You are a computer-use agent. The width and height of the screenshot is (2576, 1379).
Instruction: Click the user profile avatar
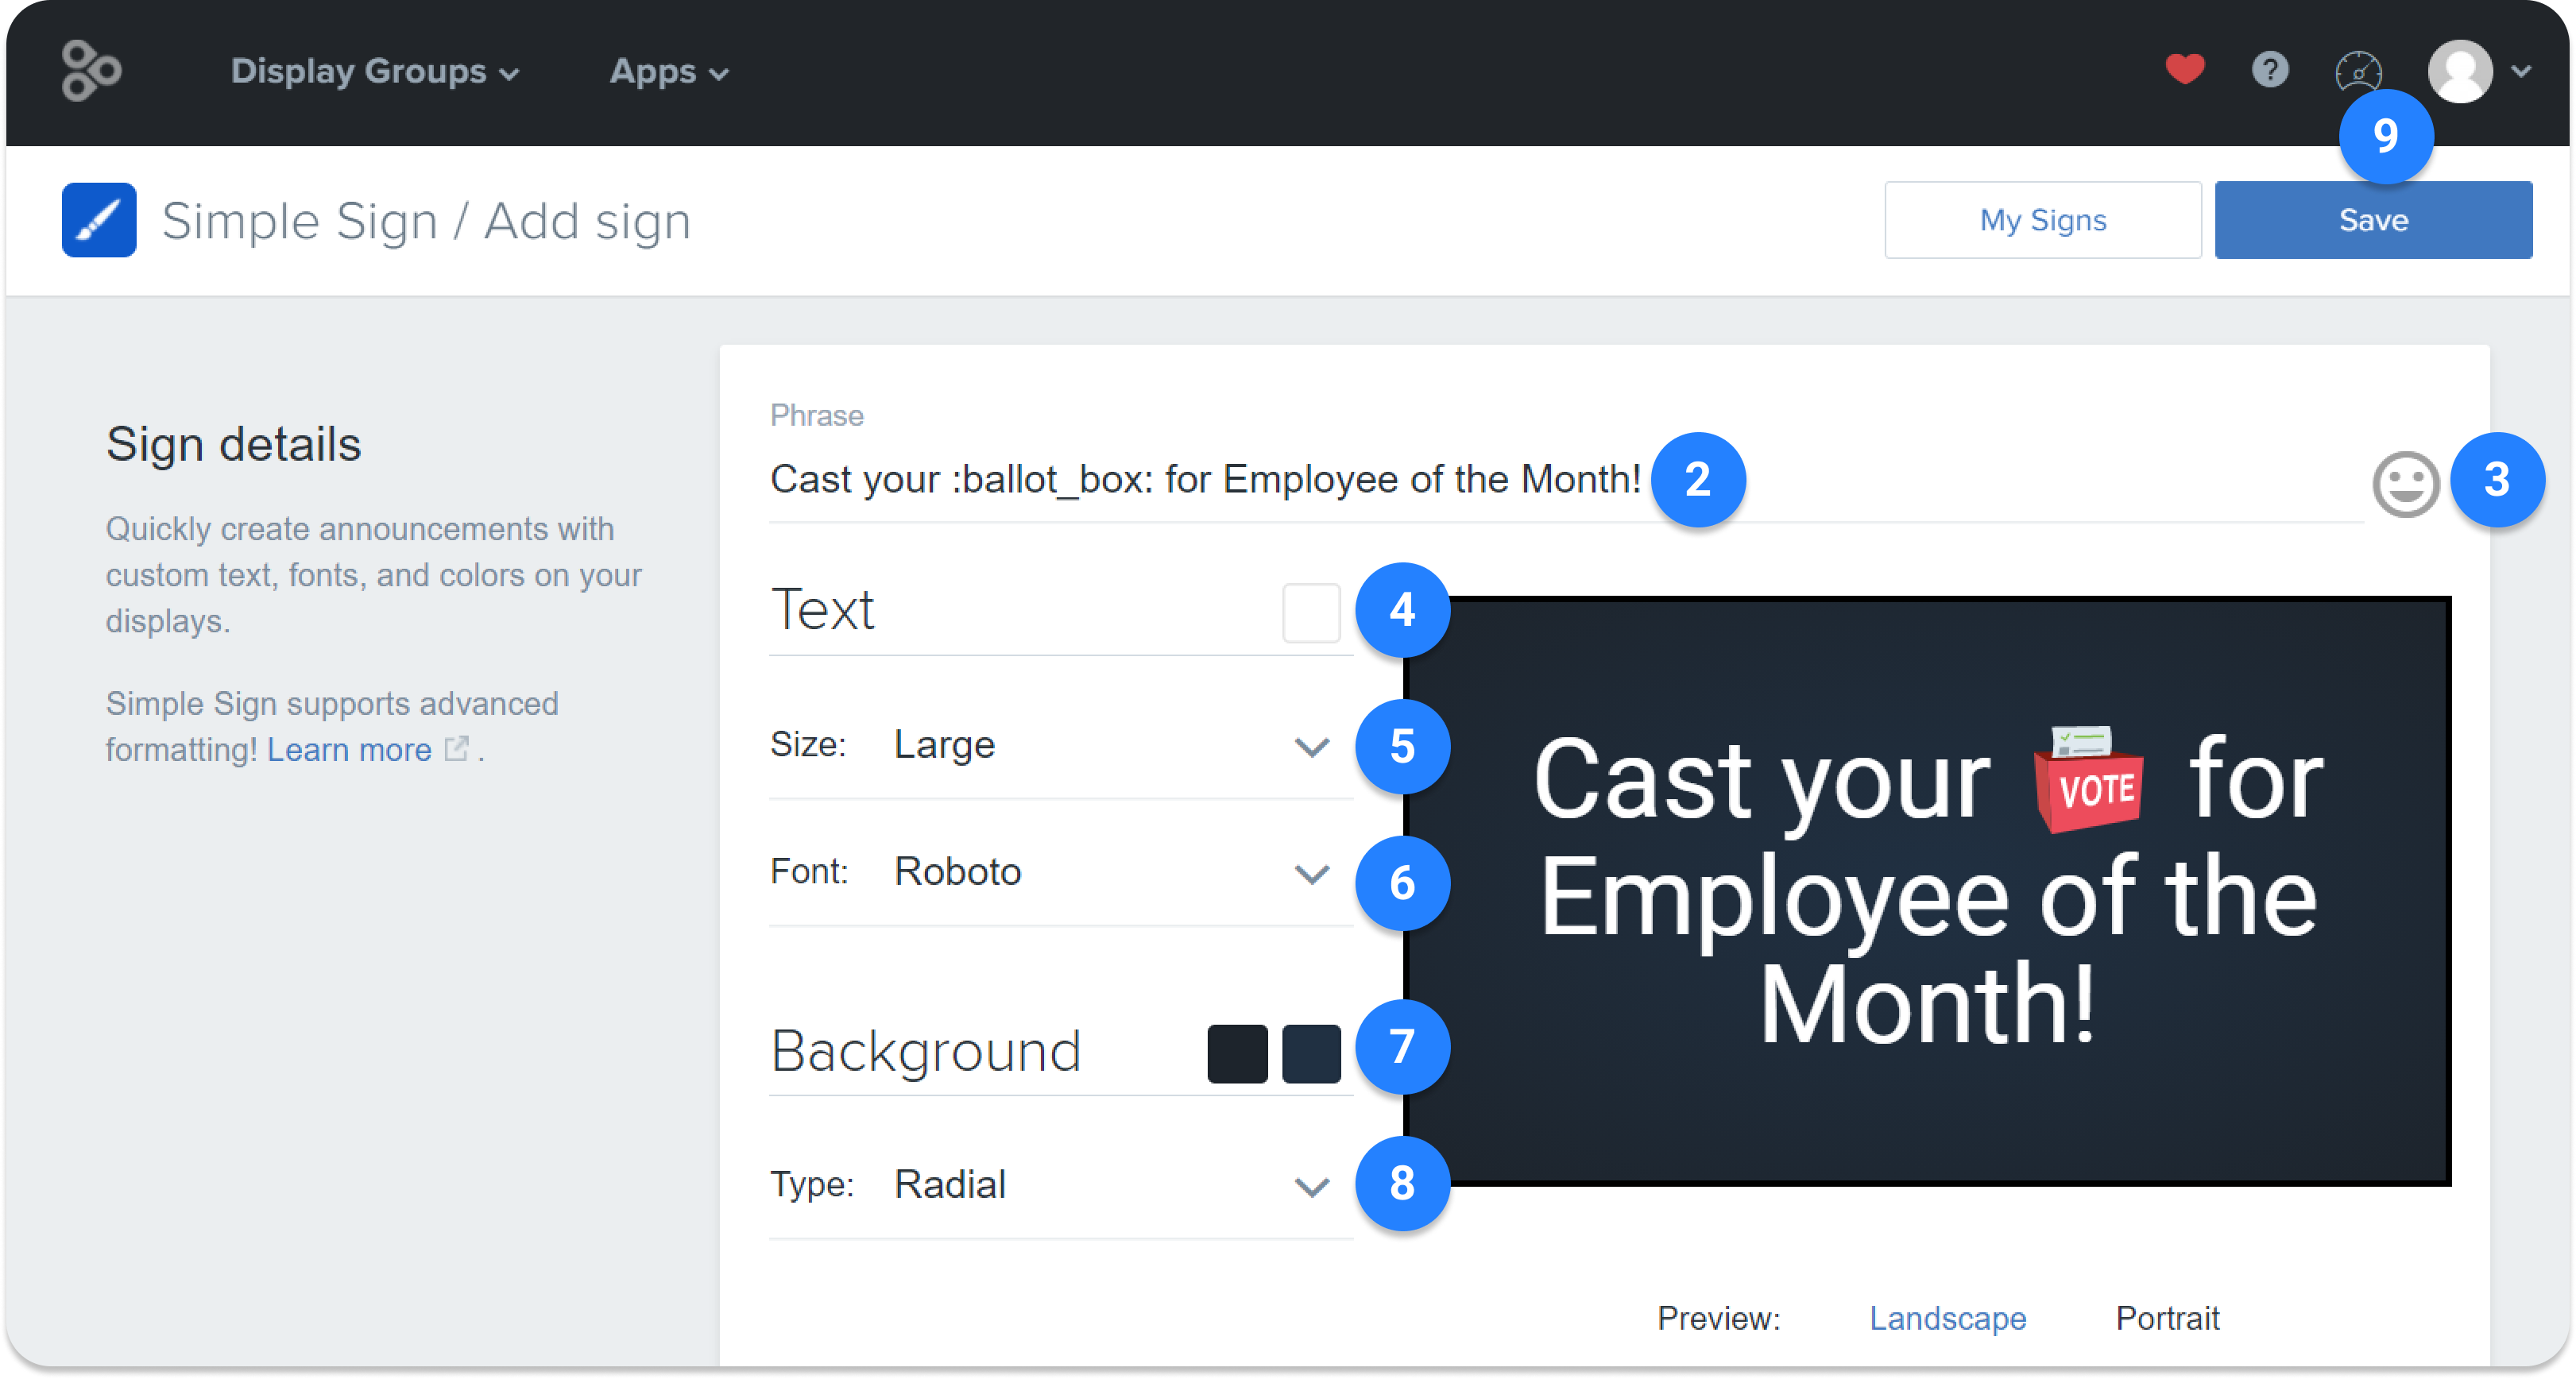tap(2460, 71)
